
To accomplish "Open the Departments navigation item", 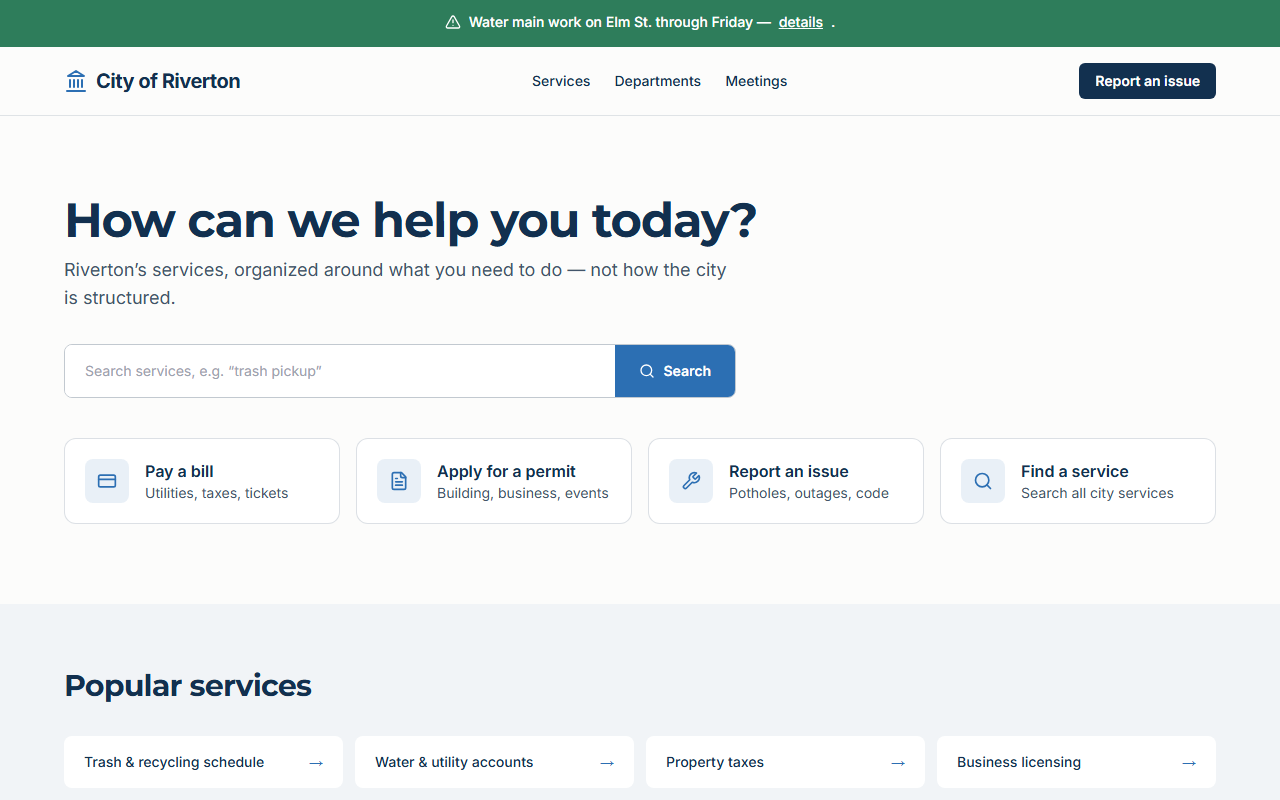I will click(x=658, y=81).
